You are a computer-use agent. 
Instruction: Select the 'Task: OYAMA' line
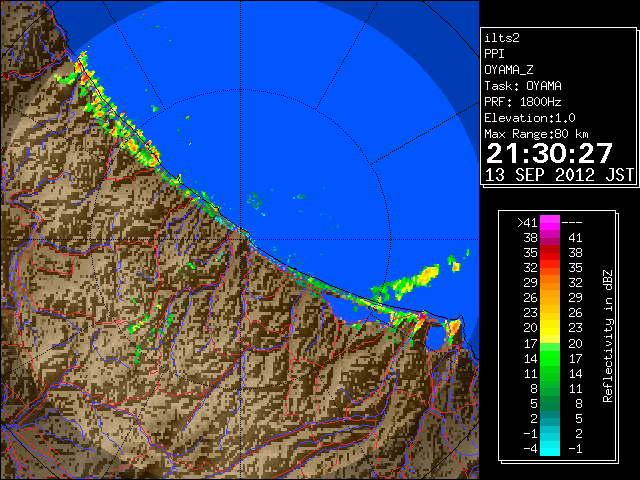pos(523,86)
